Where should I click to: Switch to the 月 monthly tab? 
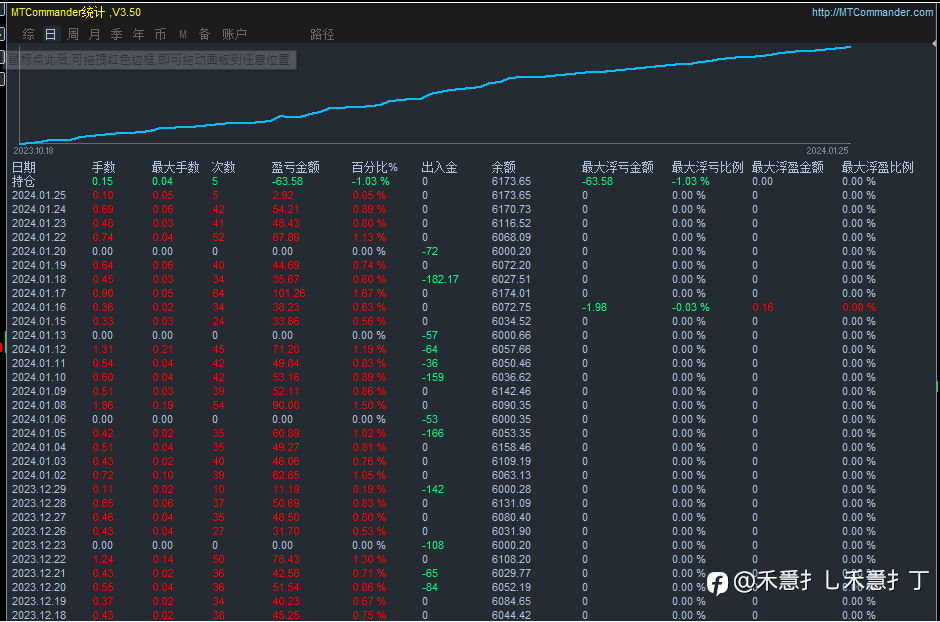pyautogui.click(x=95, y=34)
